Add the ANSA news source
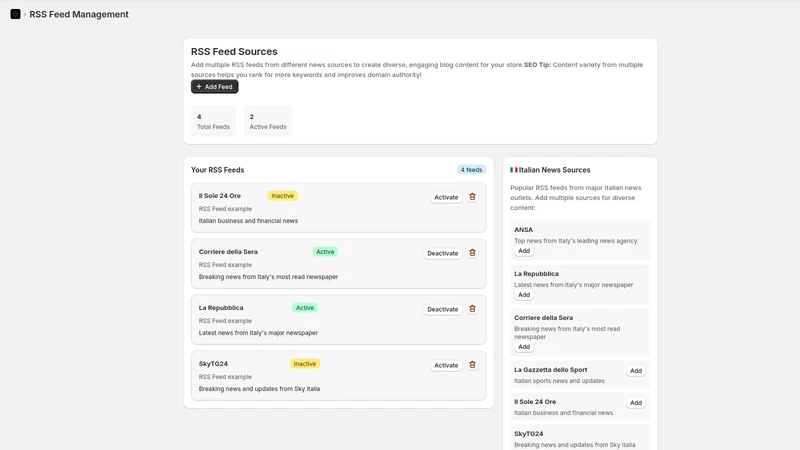The width and height of the screenshot is (800, 450). tap(524, 251)
